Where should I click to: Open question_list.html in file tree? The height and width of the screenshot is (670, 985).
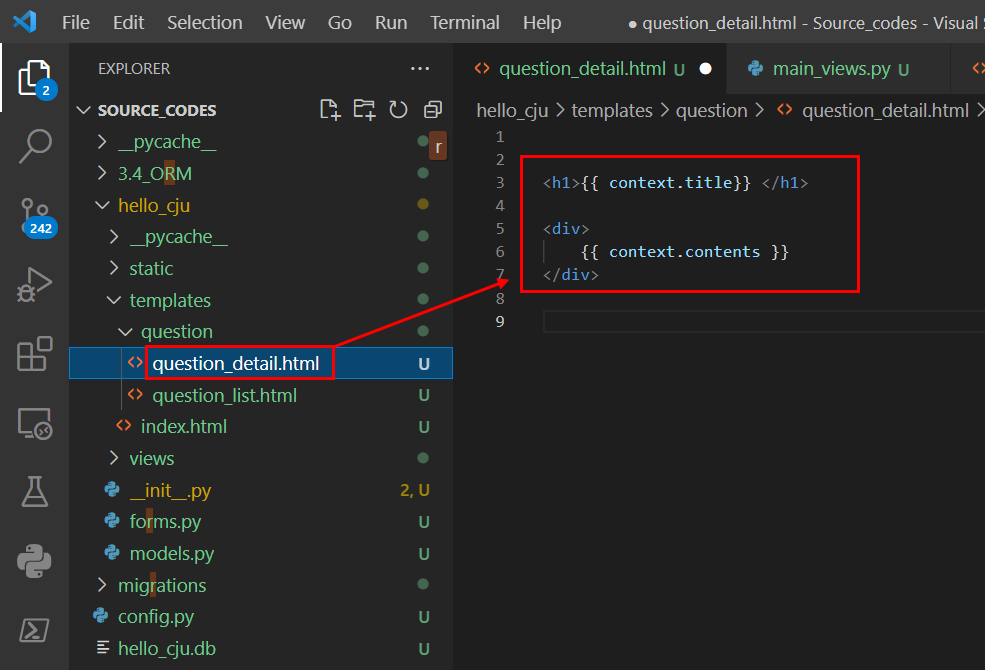coord(261,395)
